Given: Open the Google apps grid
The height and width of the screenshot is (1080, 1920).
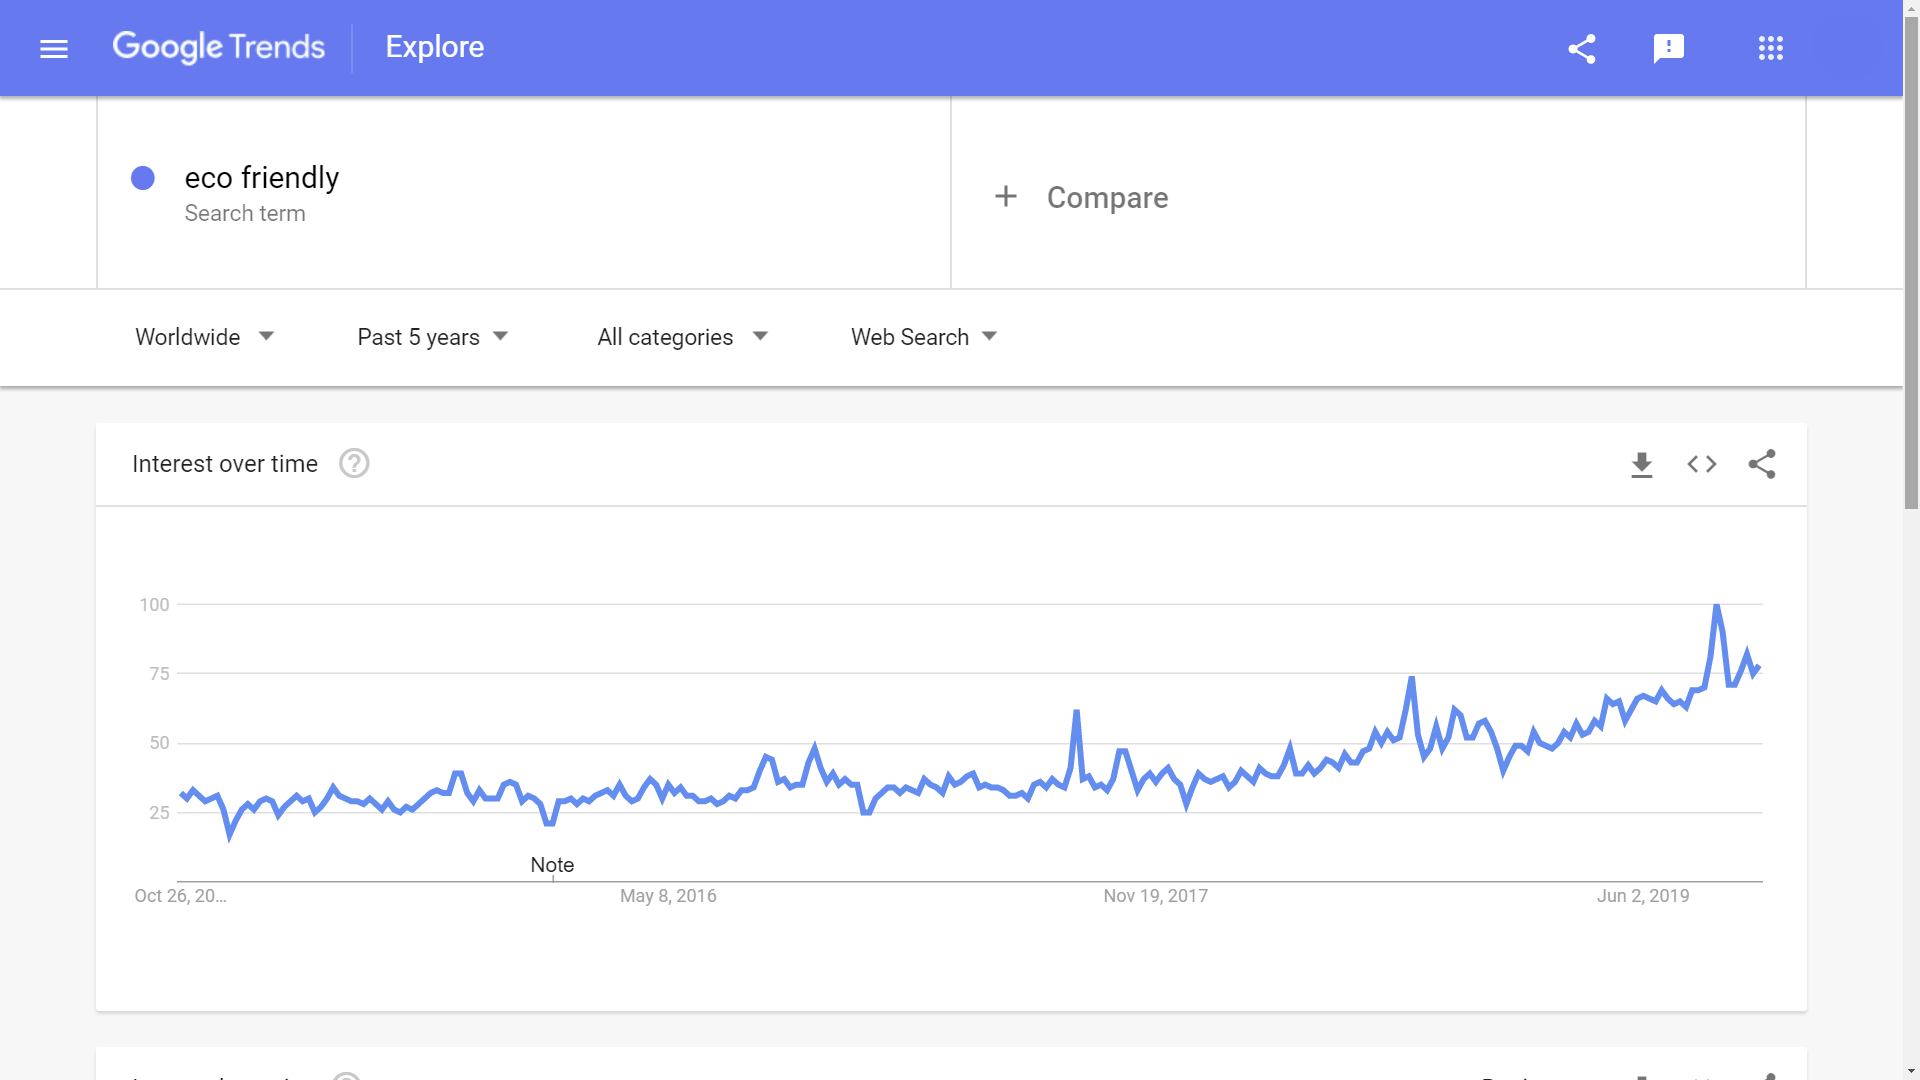Looking at the screenshot, I should click(x=1771, y=48).
